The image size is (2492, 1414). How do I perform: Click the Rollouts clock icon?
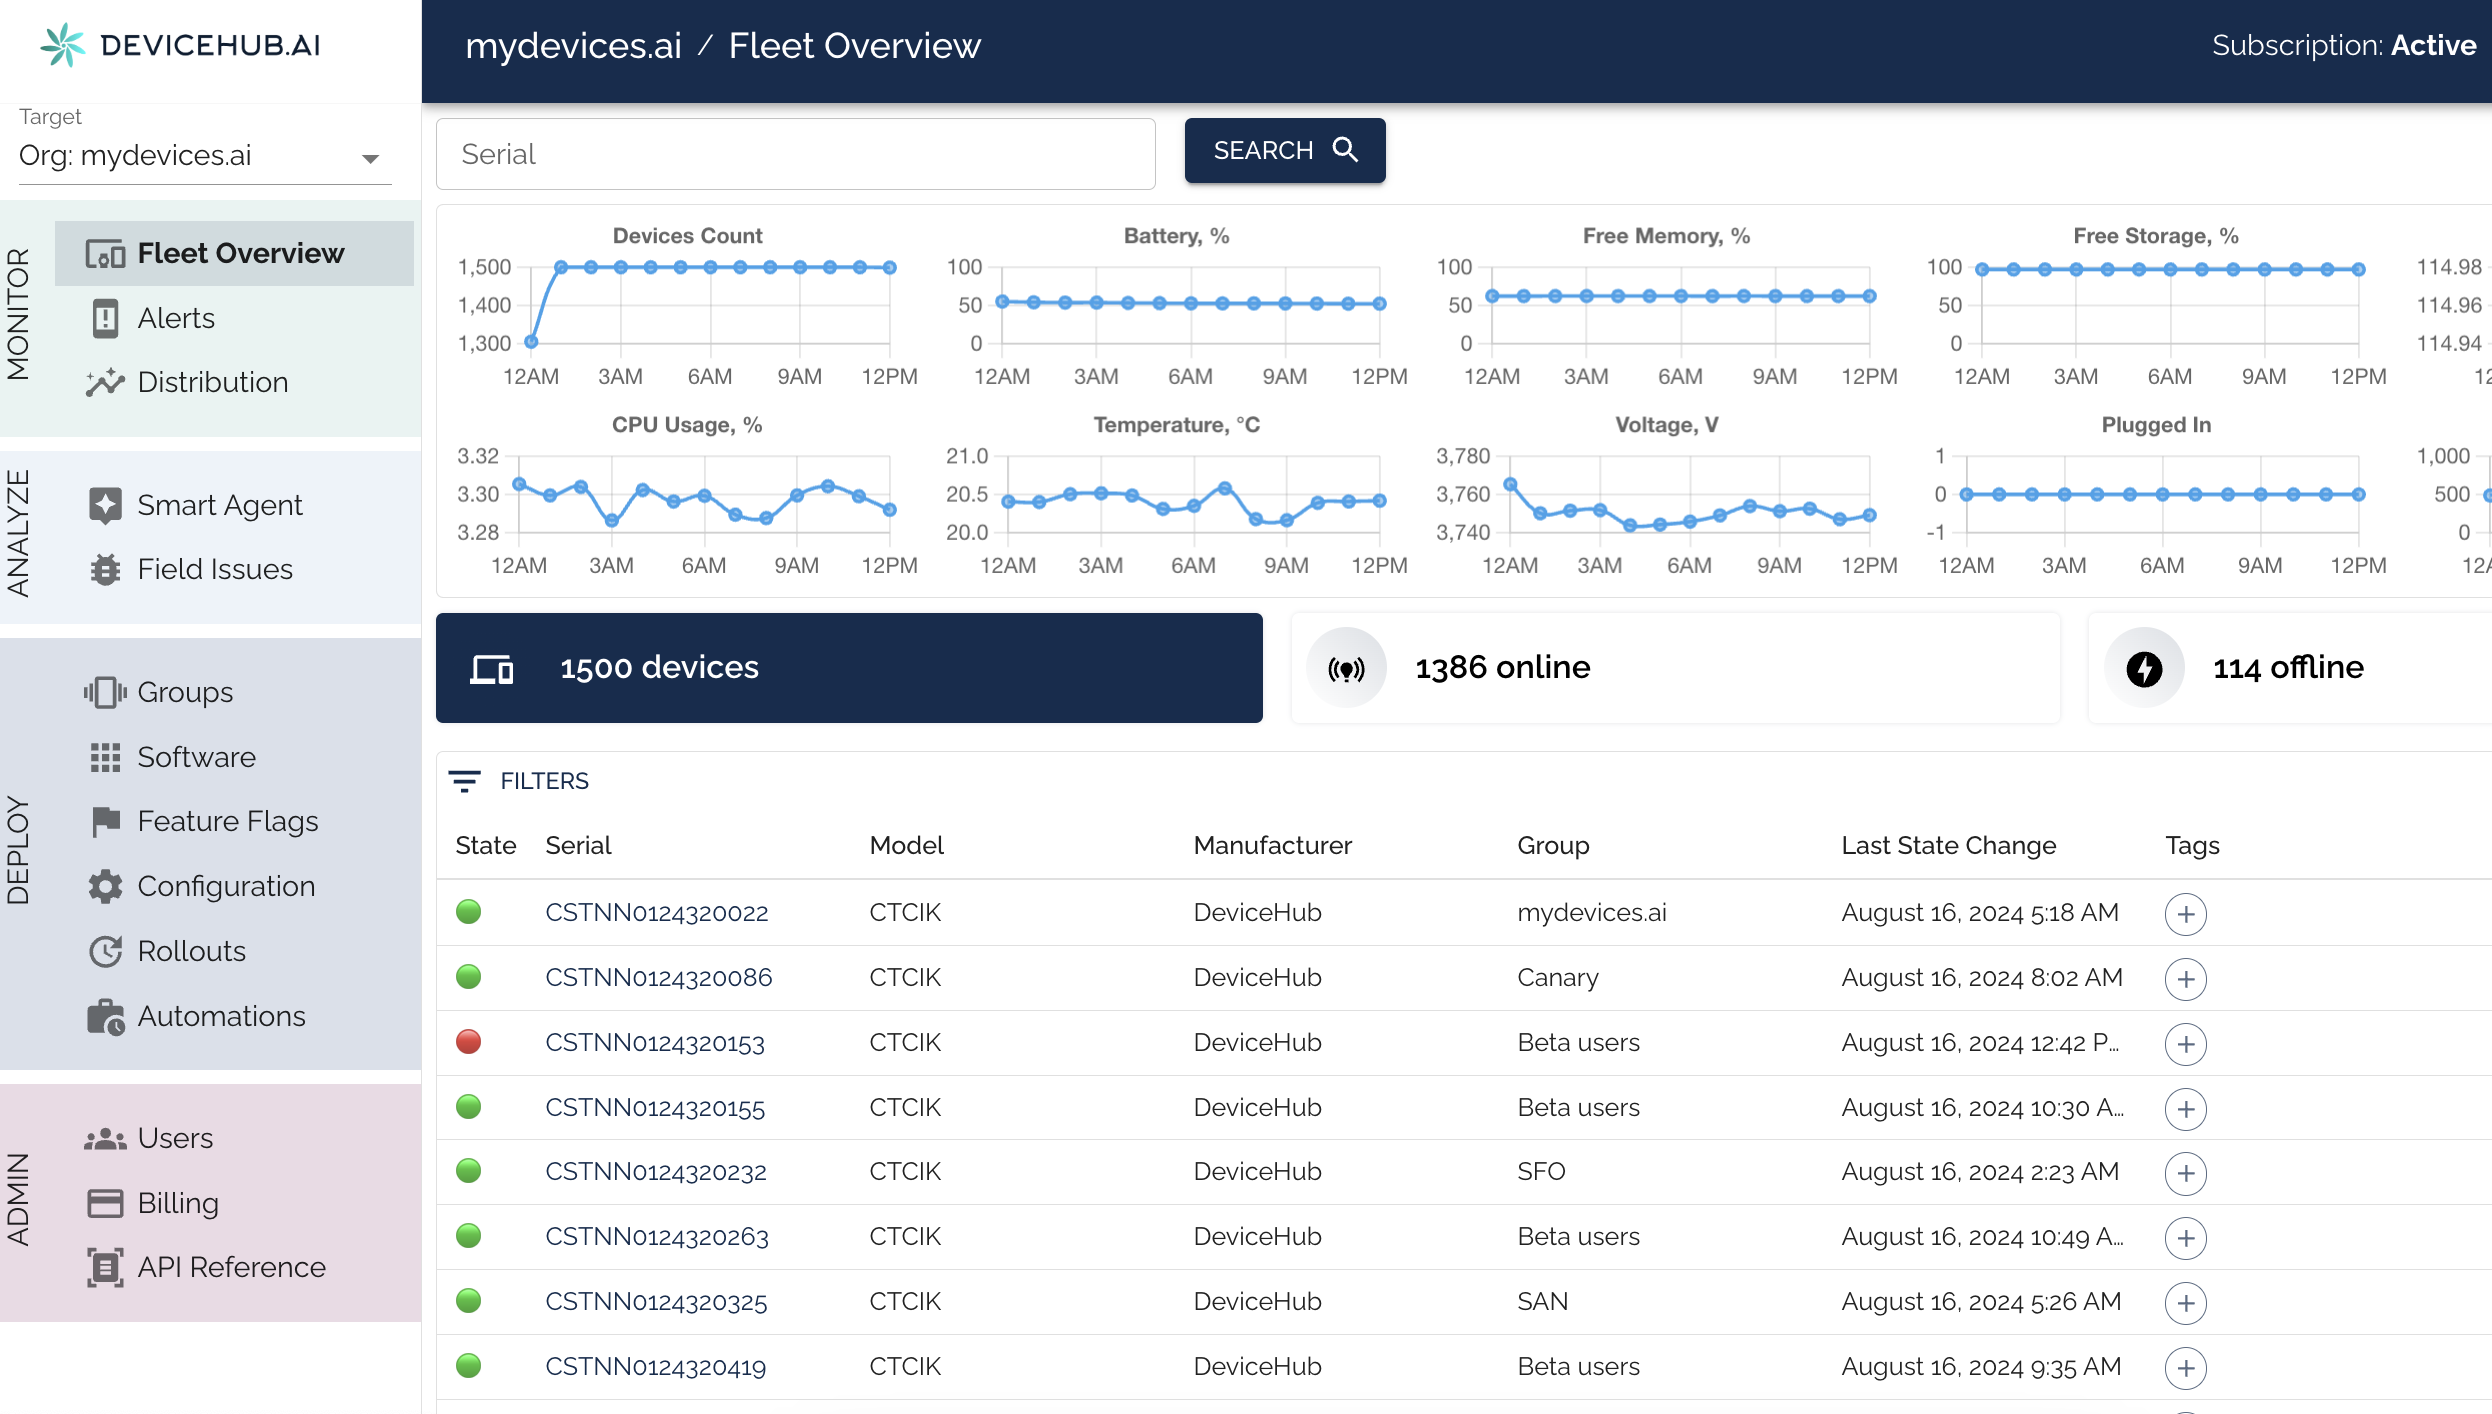(x=105, y=951)
